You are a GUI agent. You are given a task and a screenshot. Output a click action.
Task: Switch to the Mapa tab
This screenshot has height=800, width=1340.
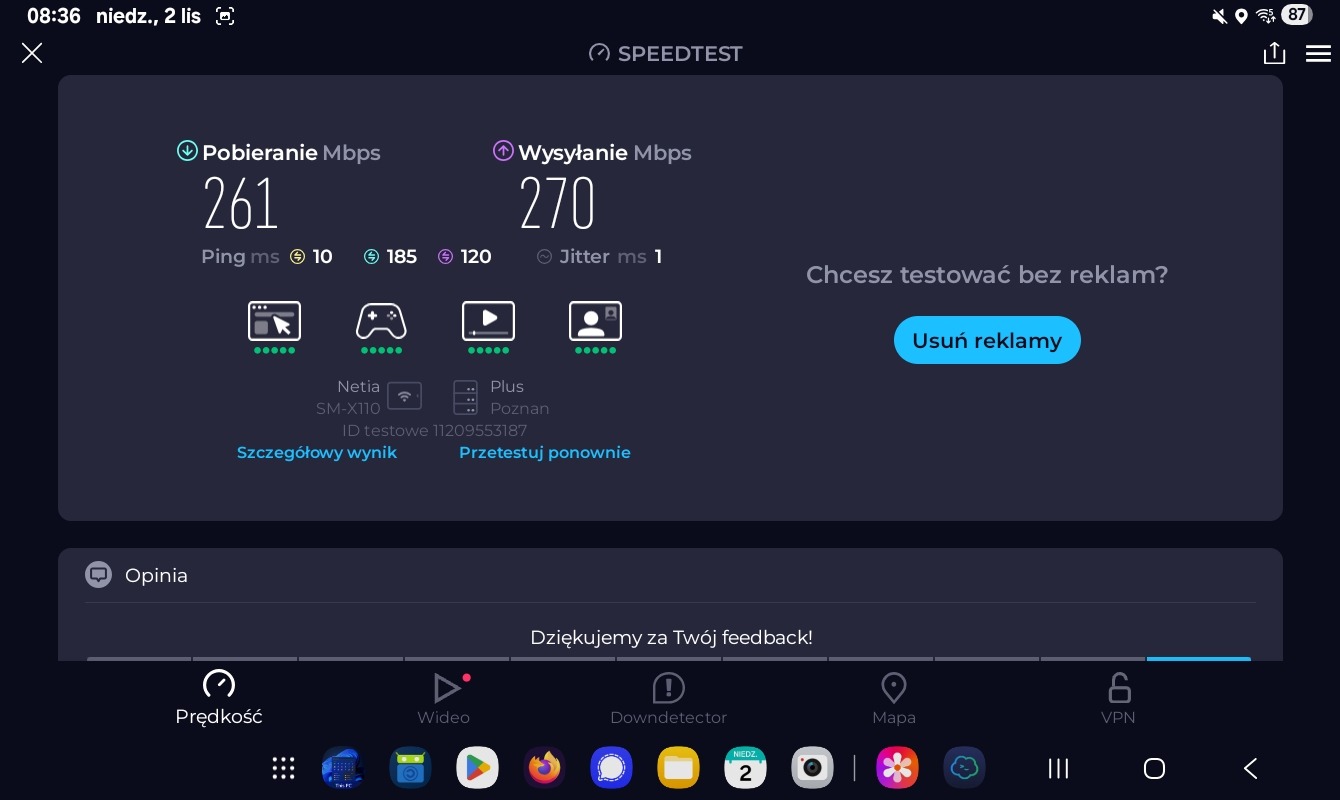[x=893, y=698]
